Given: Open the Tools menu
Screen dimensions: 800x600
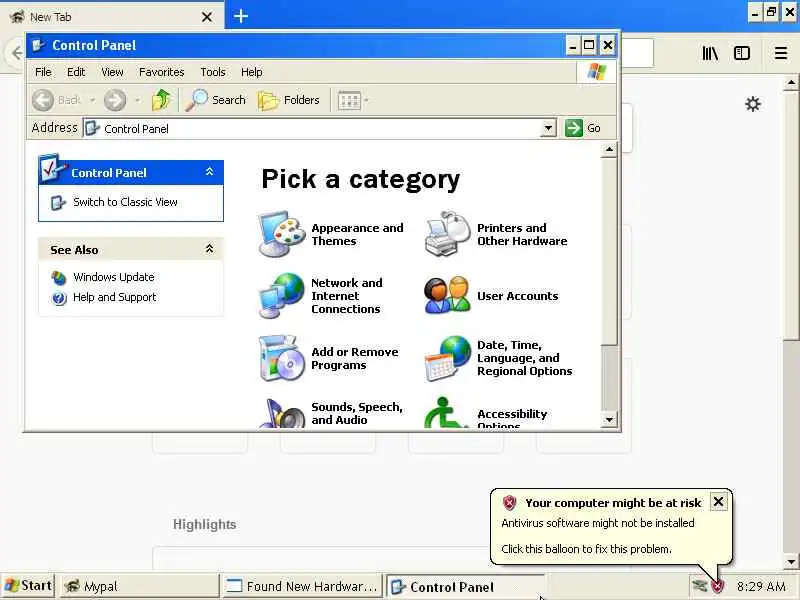Looking at the screenshot, I should (213, 72).
